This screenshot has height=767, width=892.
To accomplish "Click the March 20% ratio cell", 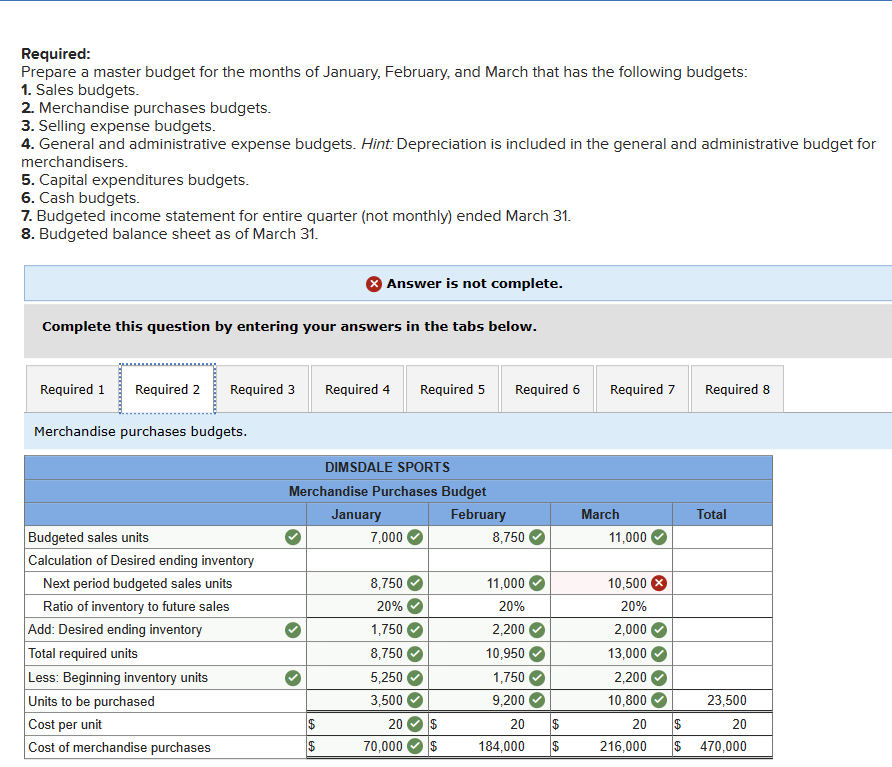I will coord(611,607).
